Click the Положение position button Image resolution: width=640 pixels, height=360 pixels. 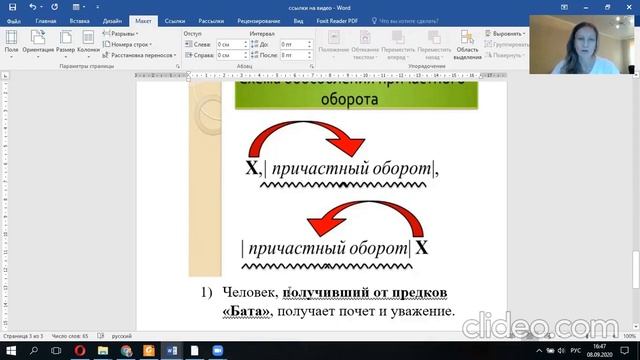pyautogui.click(x=333, y=45)
